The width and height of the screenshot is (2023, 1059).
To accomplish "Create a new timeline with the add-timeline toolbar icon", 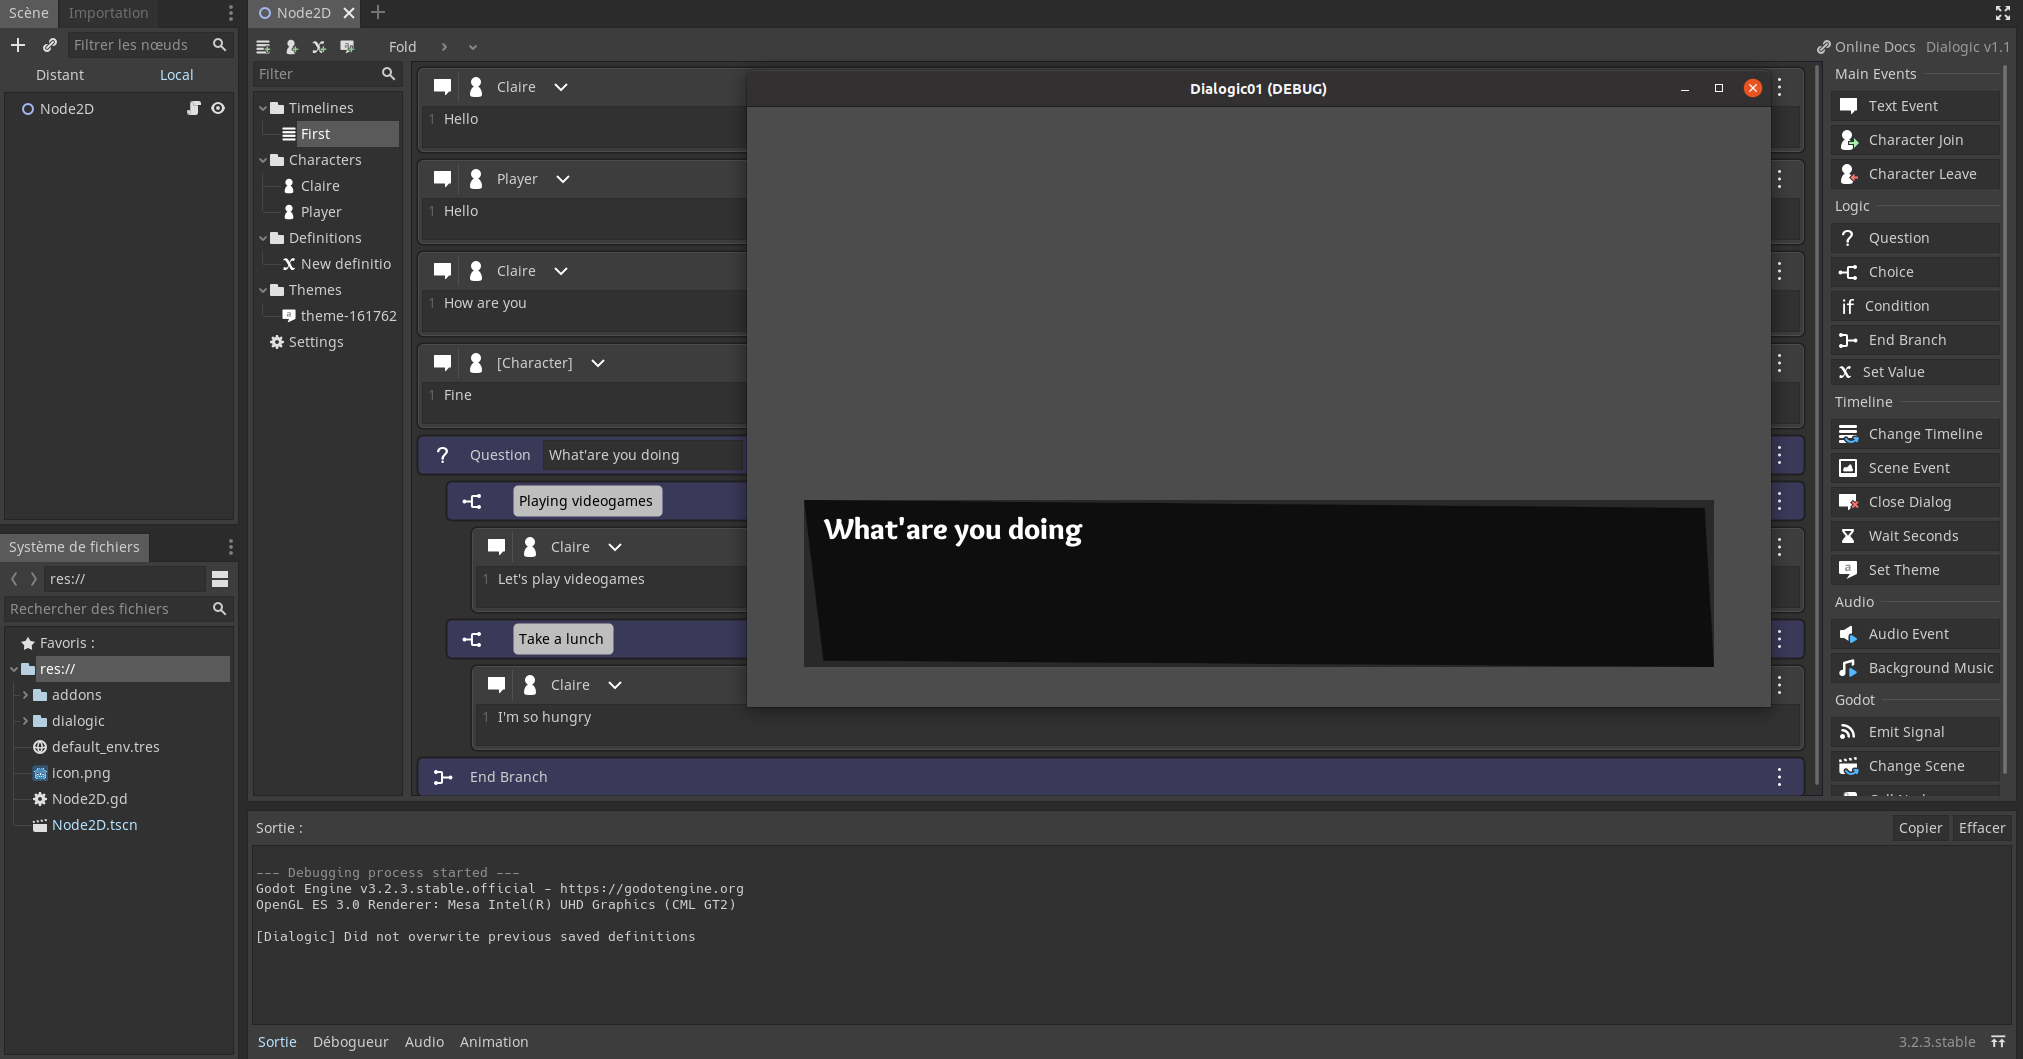I will point(263,46).
